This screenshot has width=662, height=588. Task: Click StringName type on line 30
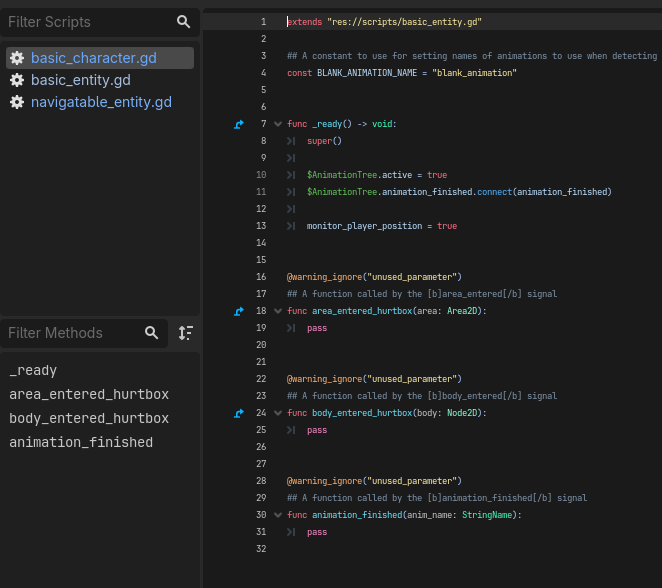coord(487,515)
